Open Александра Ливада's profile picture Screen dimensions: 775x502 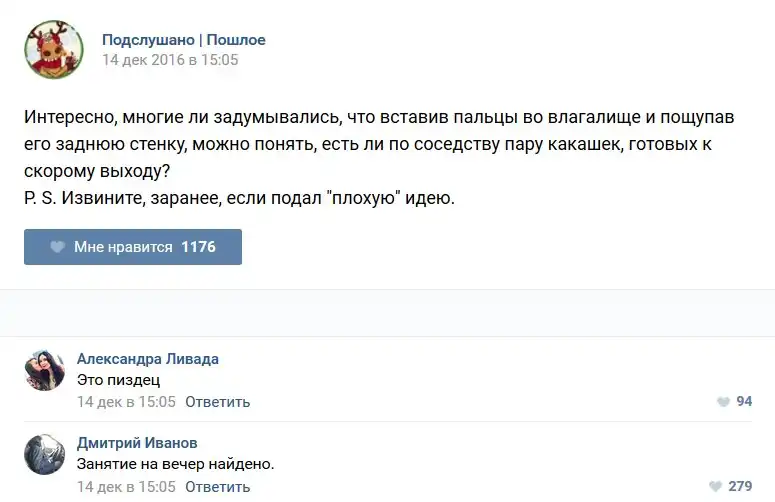pyautogui.click(x=45, y=371)
